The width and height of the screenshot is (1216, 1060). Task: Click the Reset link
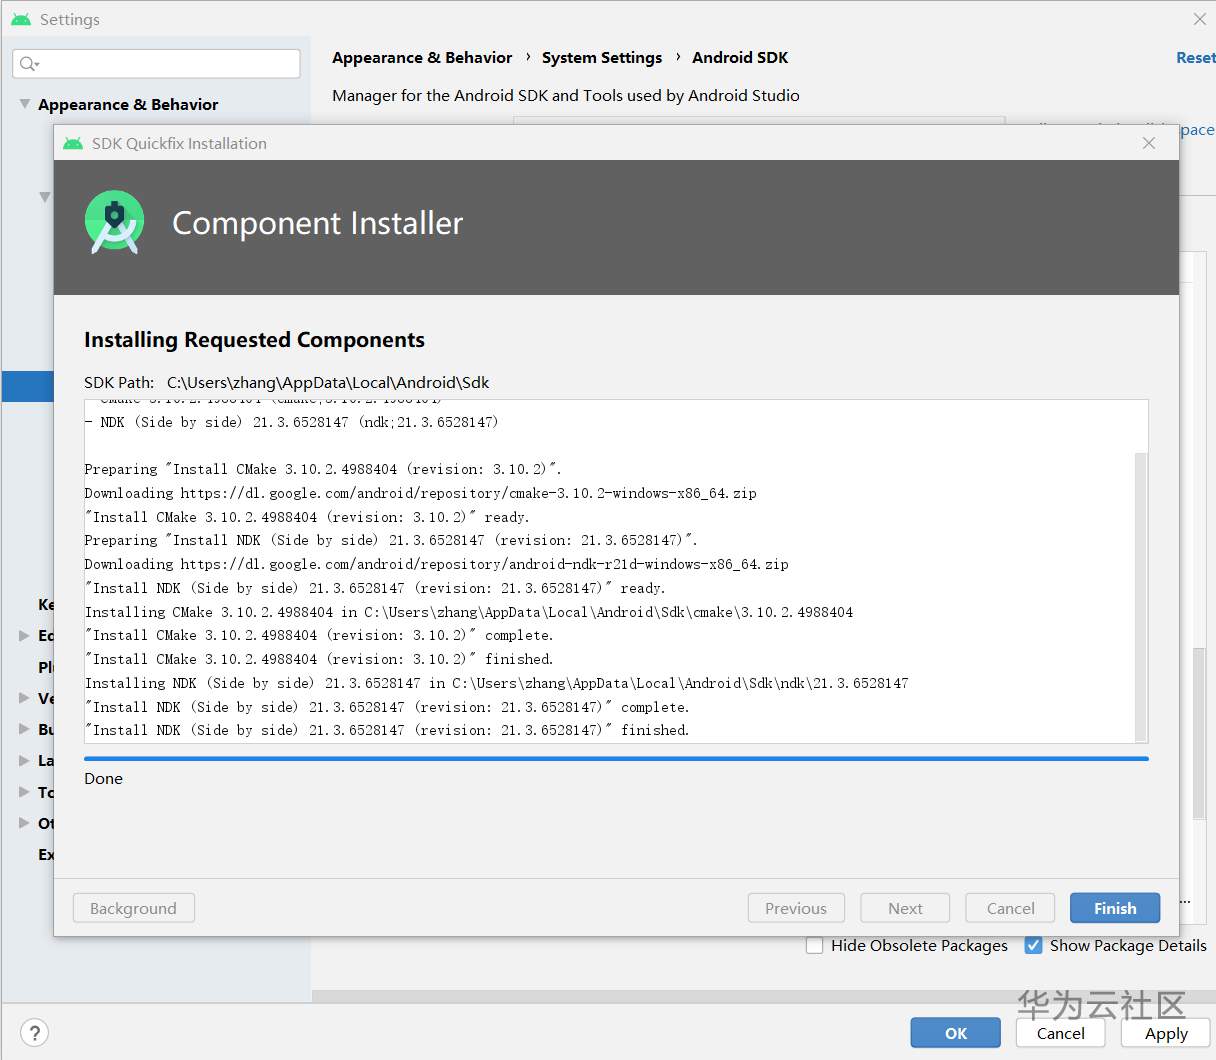[1195, 58]
